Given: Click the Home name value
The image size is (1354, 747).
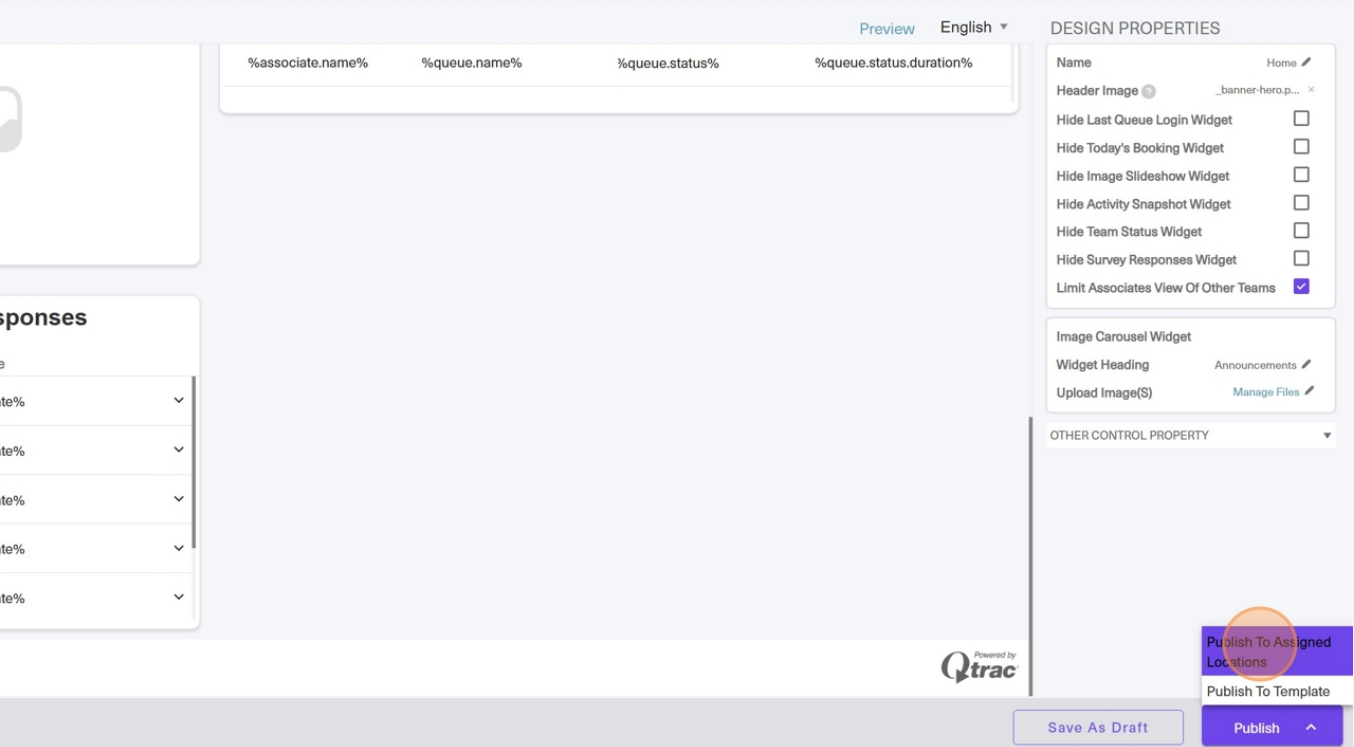Looking at the screenshot, I should (x=1281, y=62).
